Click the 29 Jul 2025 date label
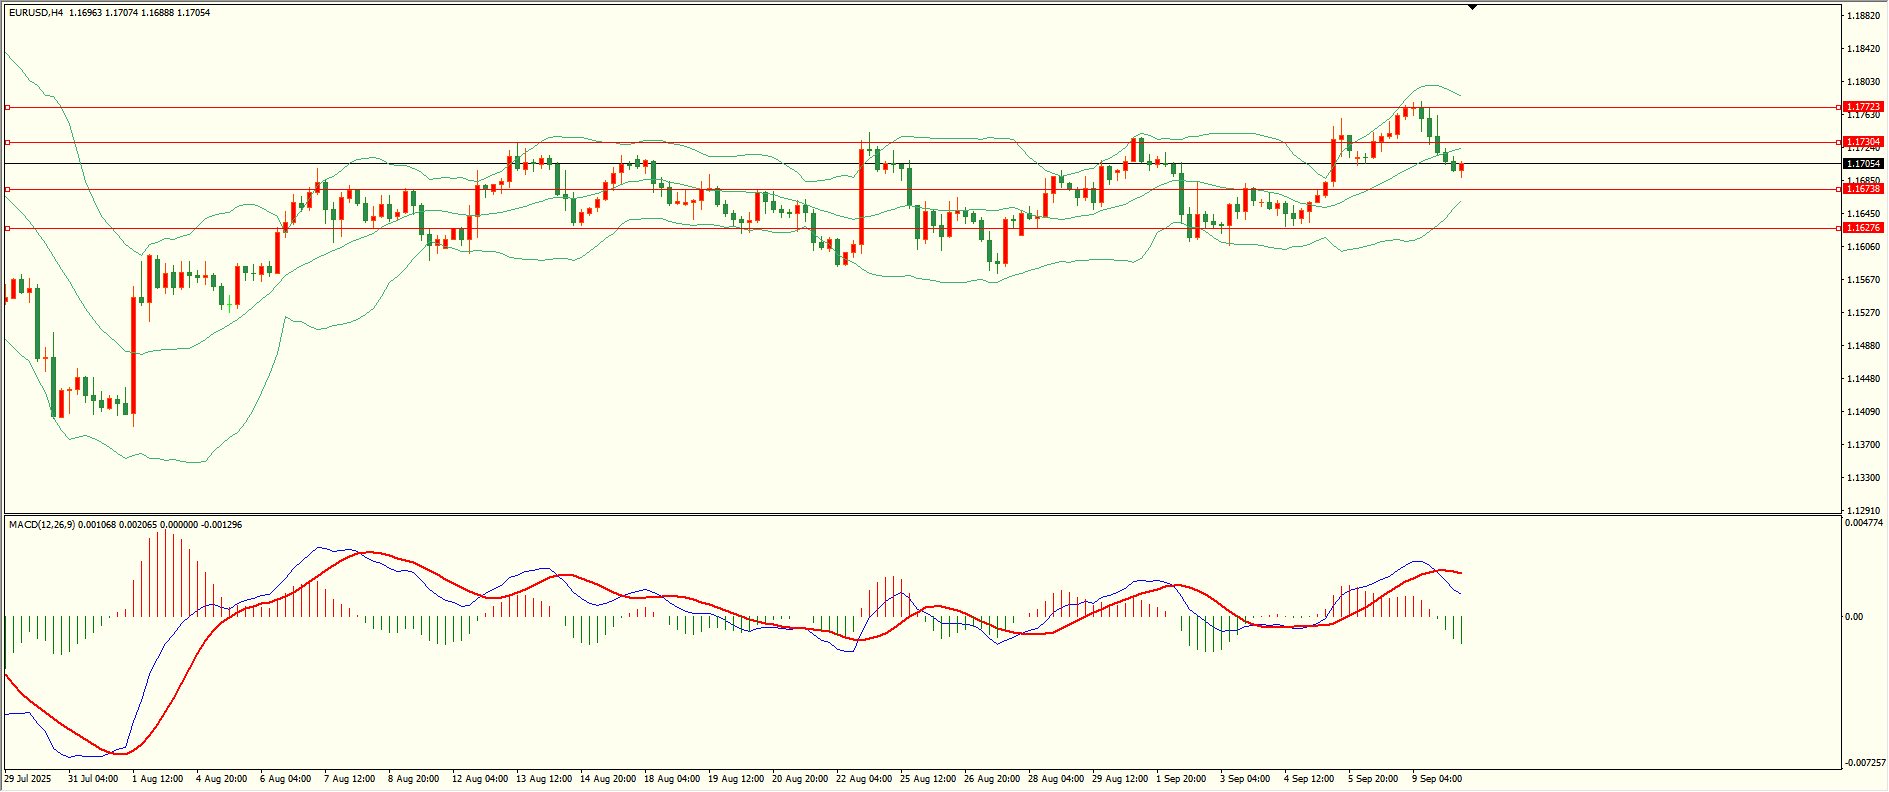The image size is (1889, 792). pos(28,779)
